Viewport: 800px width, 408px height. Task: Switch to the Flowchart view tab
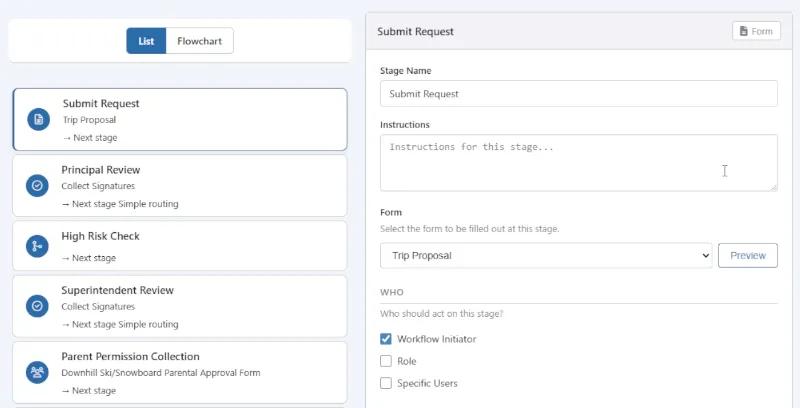click(x=199, y=41)
